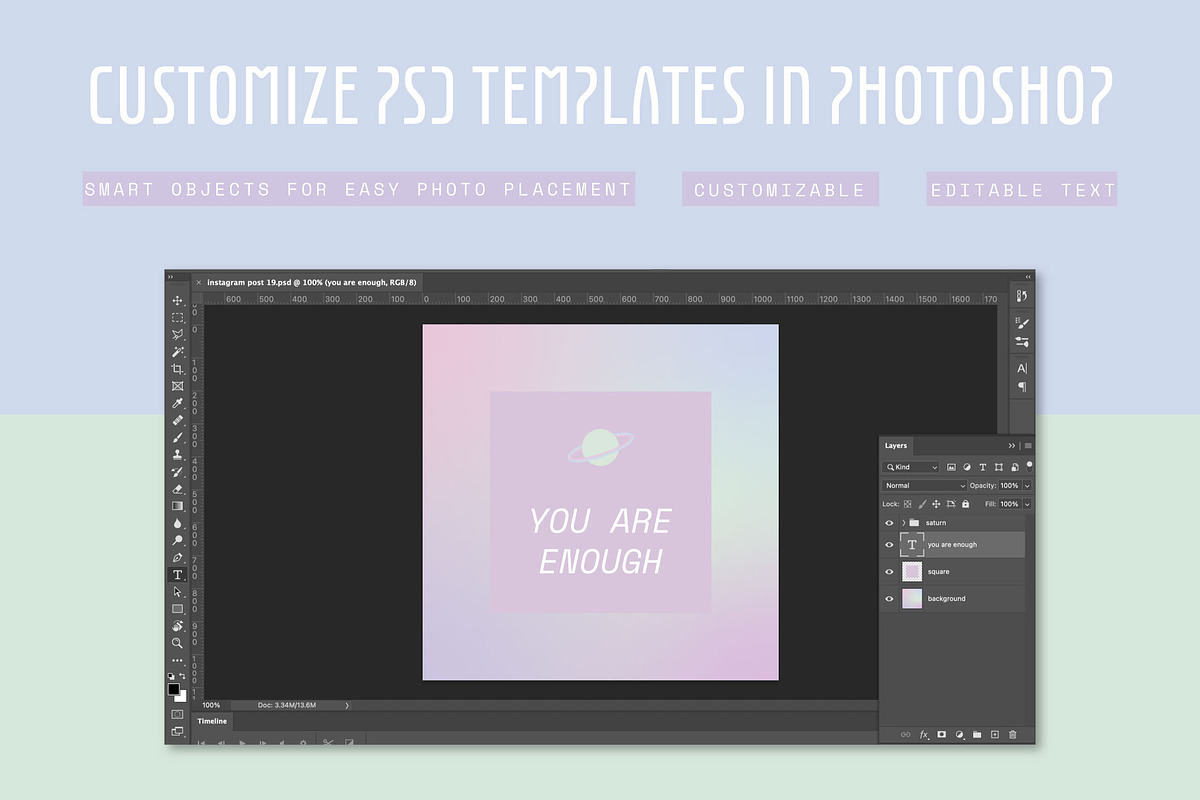
Task: Select the Horizontal Type tool
Action: [177, 575]
